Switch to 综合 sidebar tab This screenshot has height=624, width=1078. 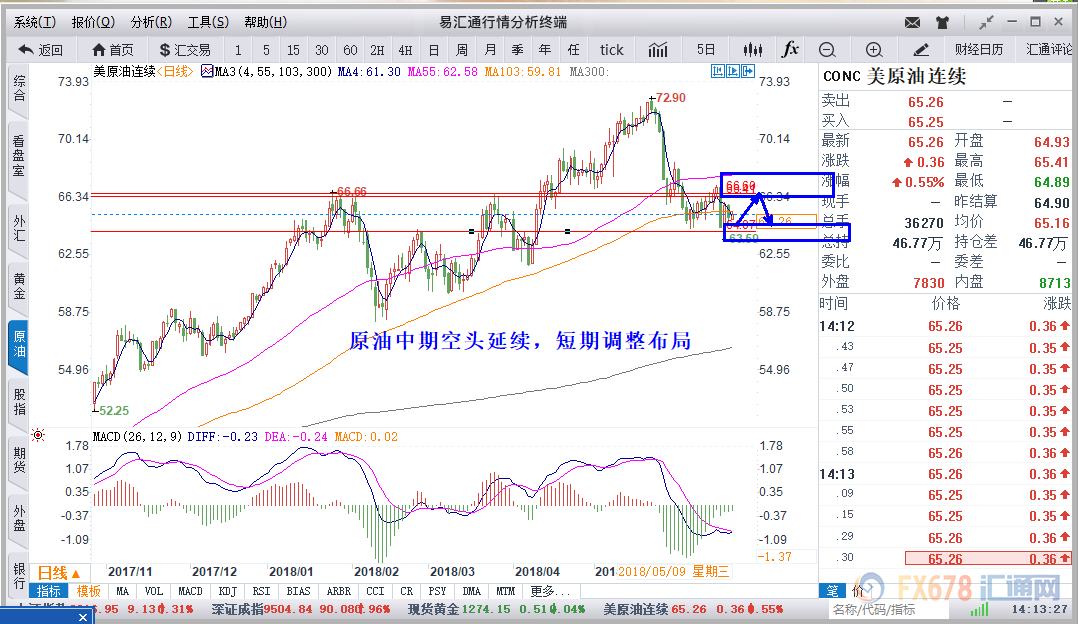click(19, 88)
